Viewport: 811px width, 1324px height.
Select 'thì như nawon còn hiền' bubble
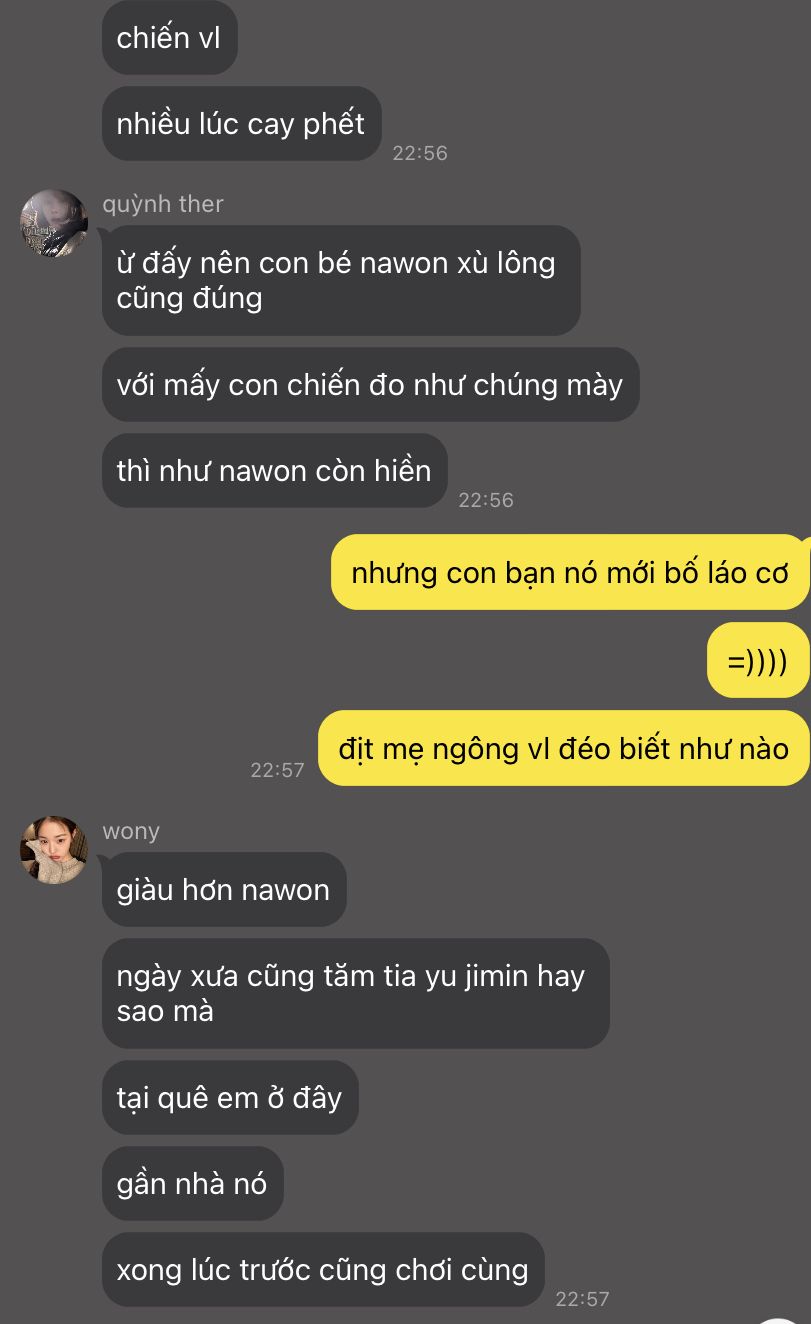pos(274,471)
